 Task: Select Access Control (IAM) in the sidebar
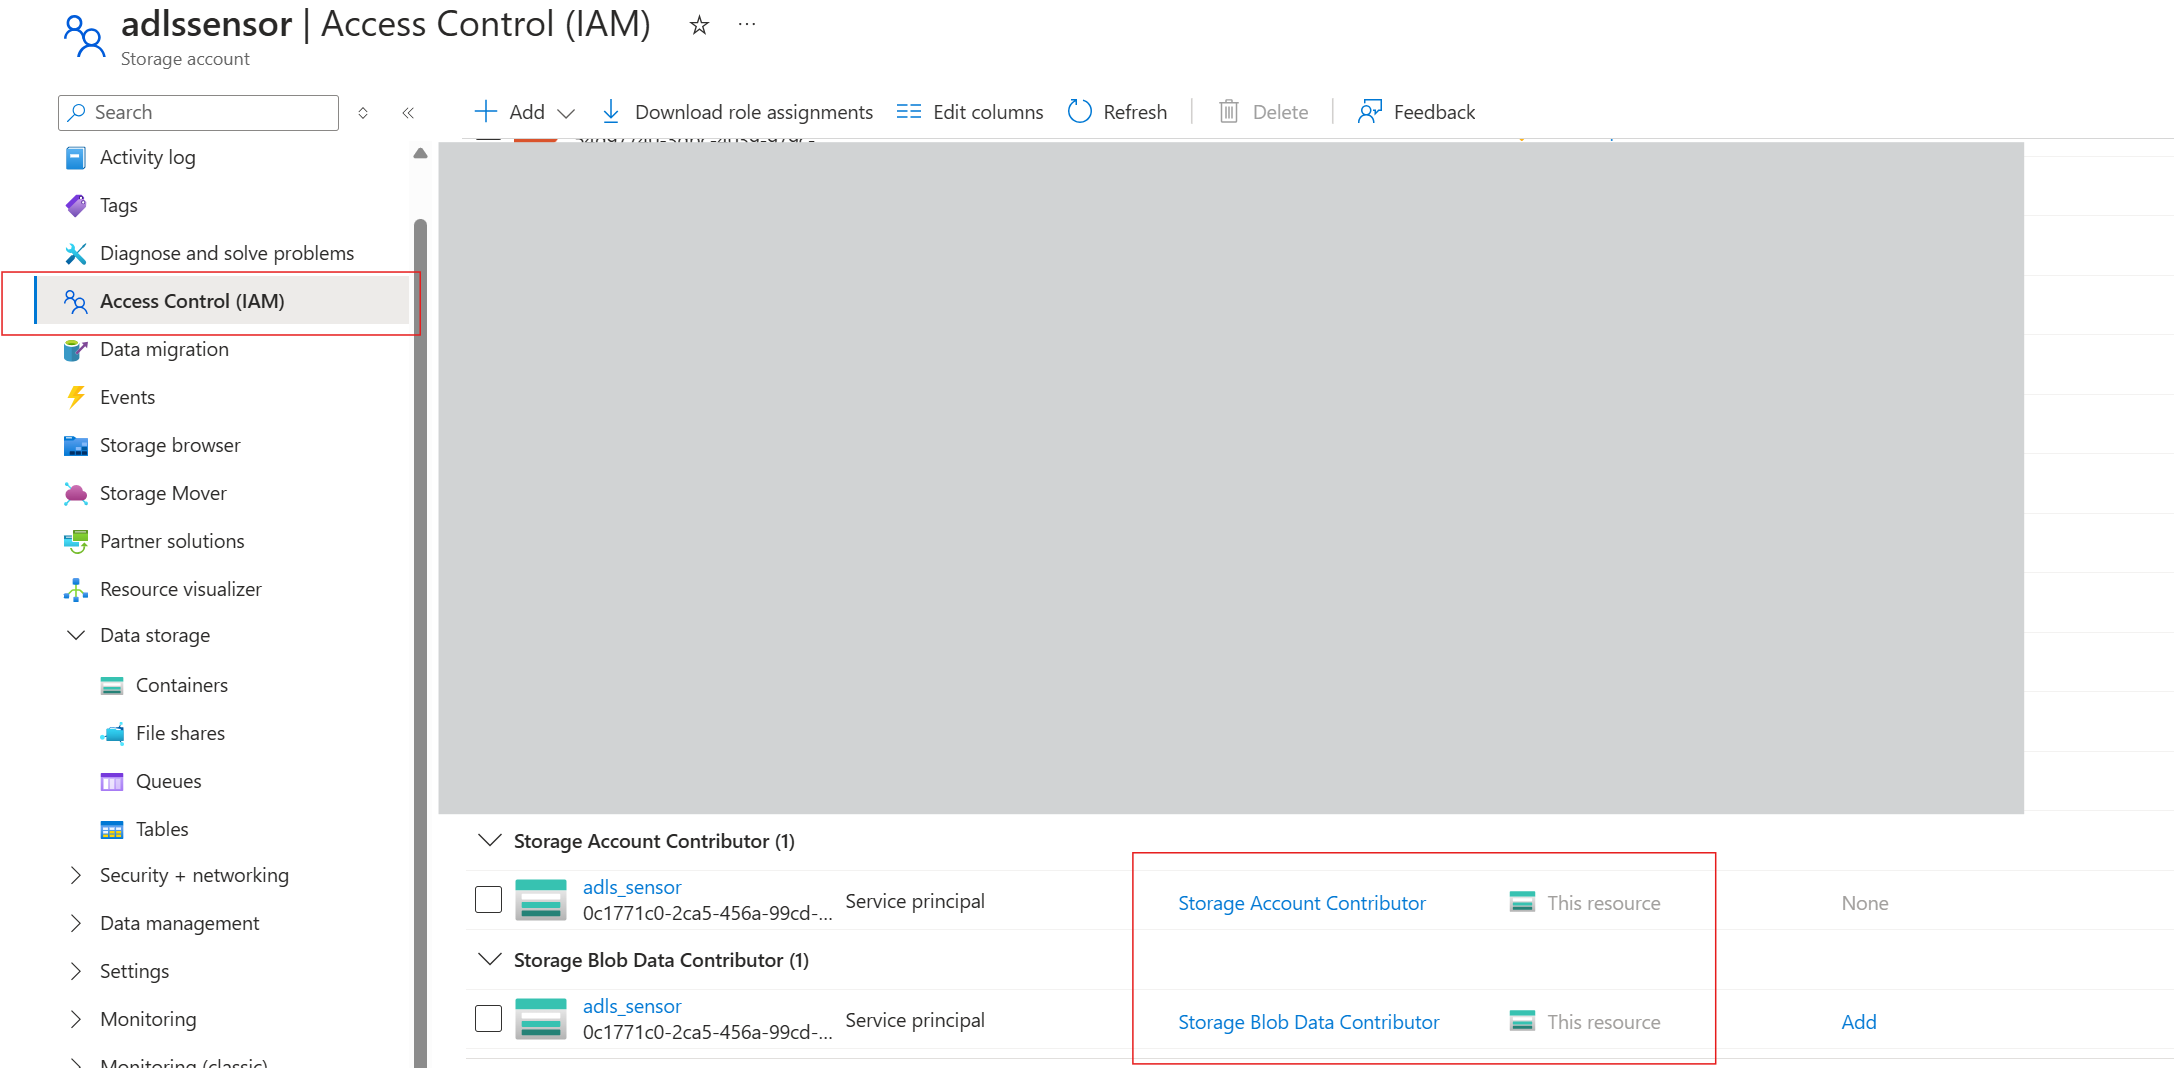(x=192, y=301)
